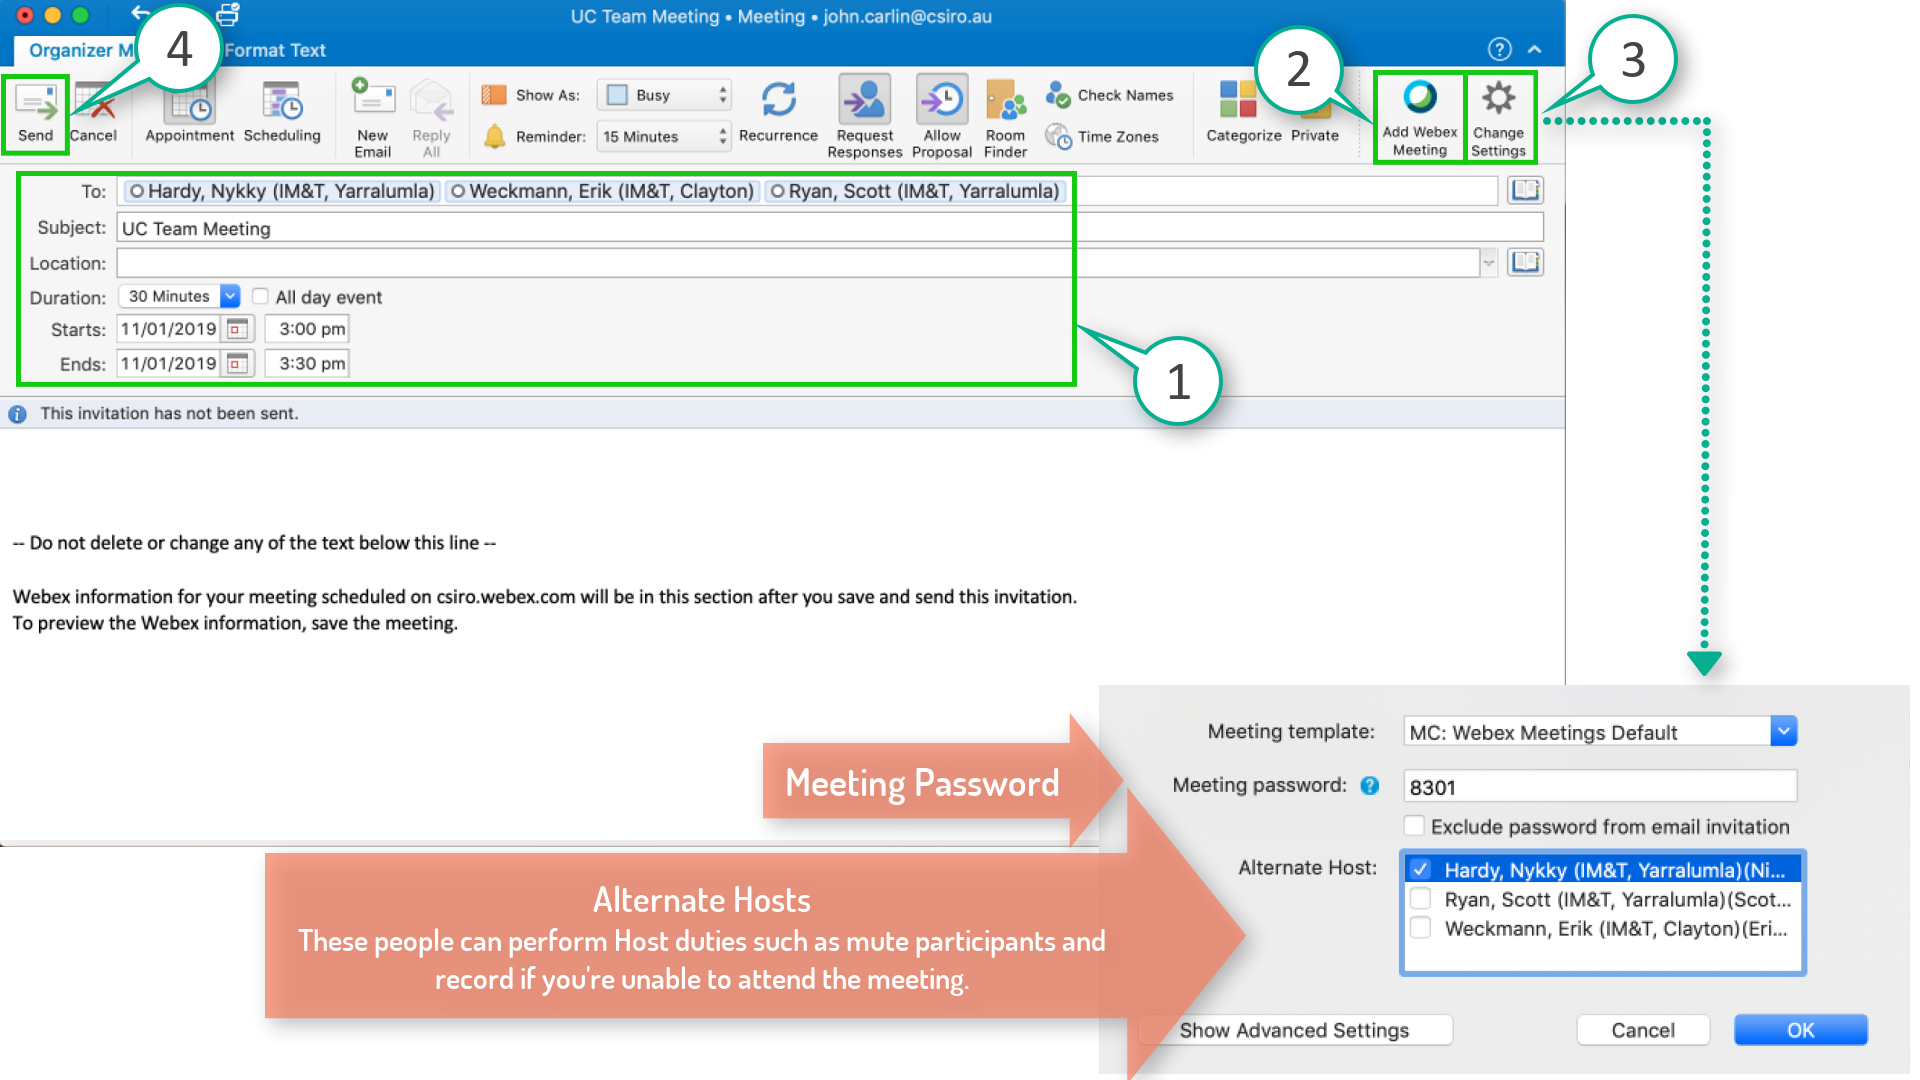Switch to the Format Text tab

[275, 50]
